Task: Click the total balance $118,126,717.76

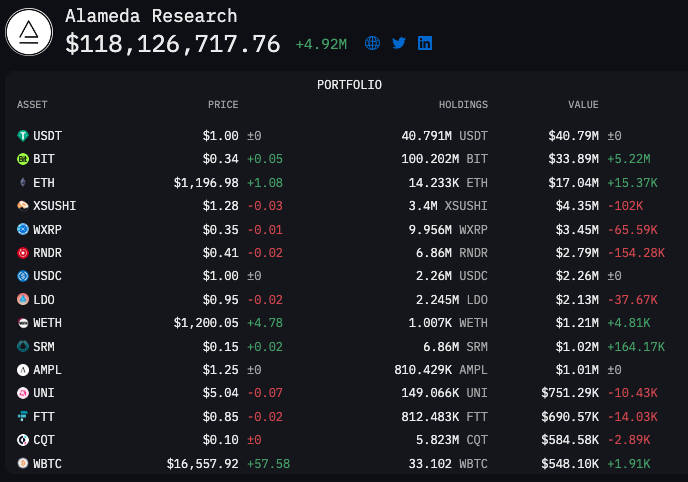Action: (x=173, y=44)
